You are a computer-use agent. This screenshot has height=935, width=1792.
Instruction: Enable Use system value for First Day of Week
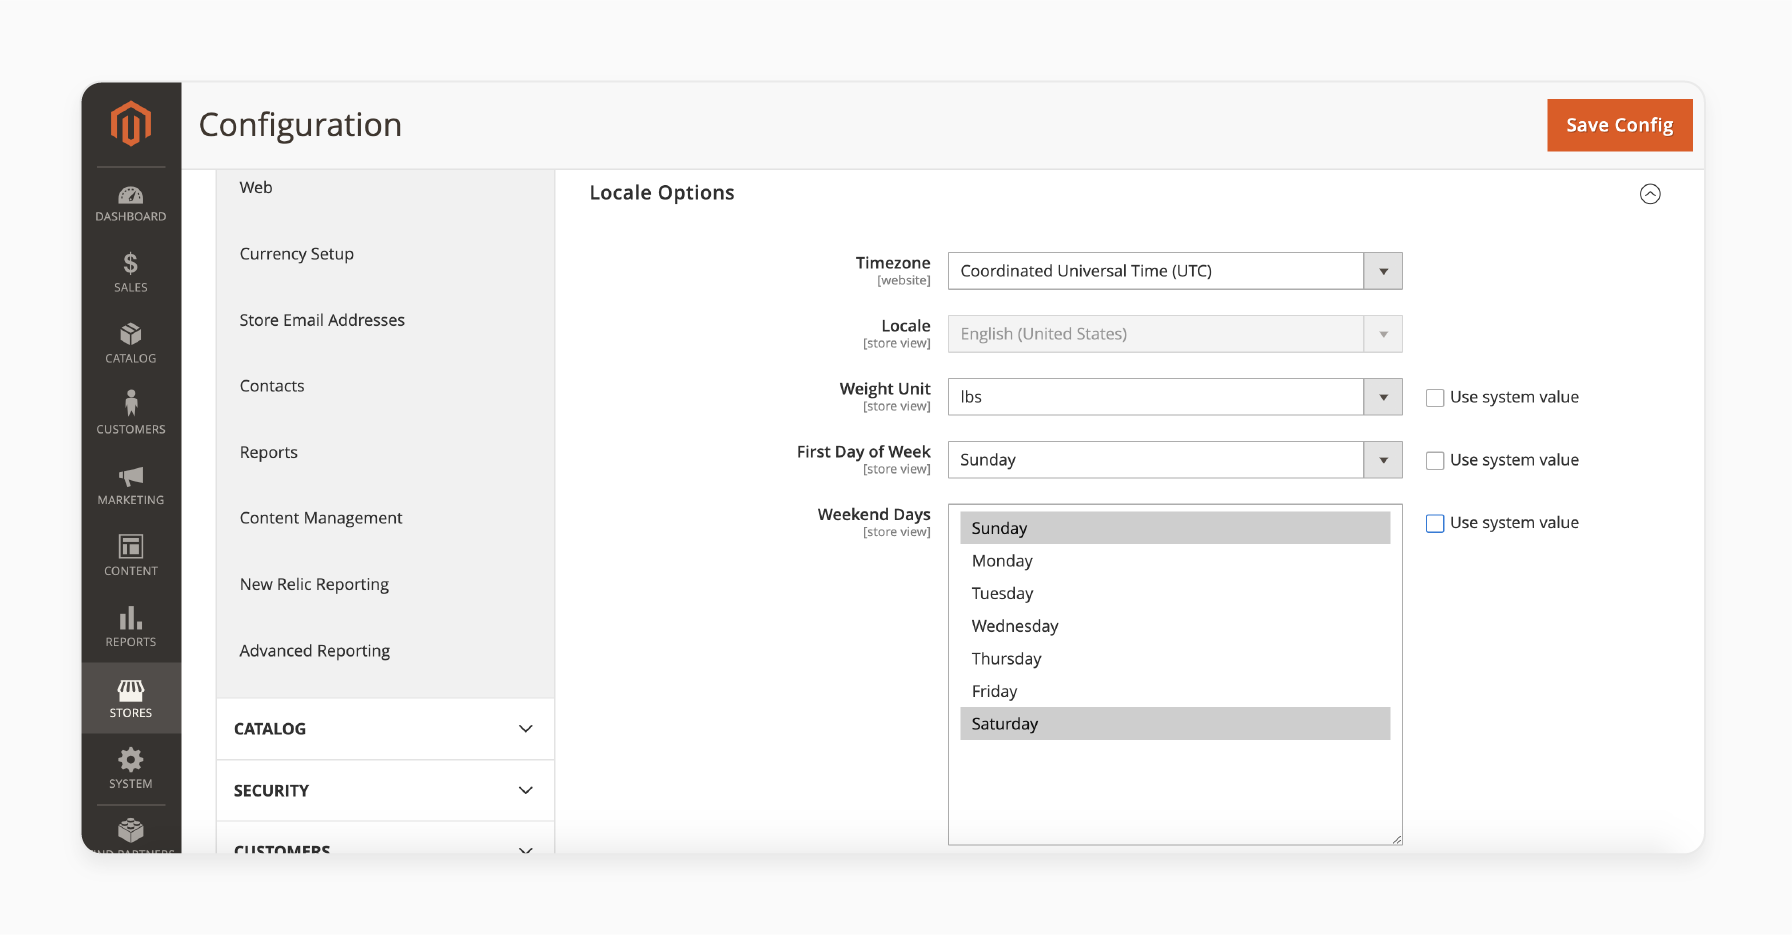1435,461
